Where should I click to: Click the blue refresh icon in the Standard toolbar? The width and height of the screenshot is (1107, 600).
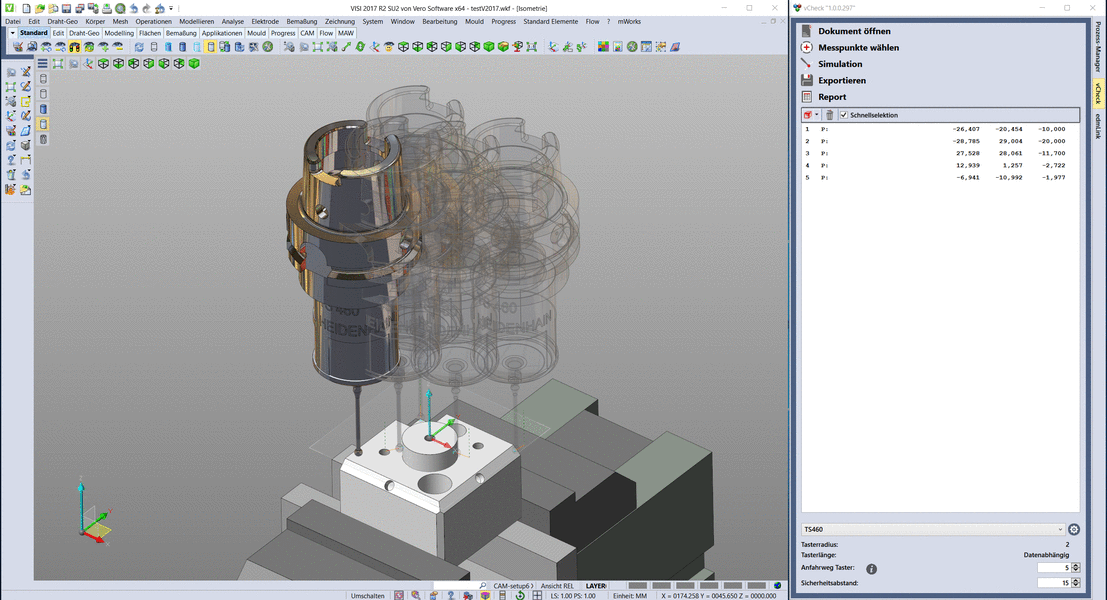[139, 47]
